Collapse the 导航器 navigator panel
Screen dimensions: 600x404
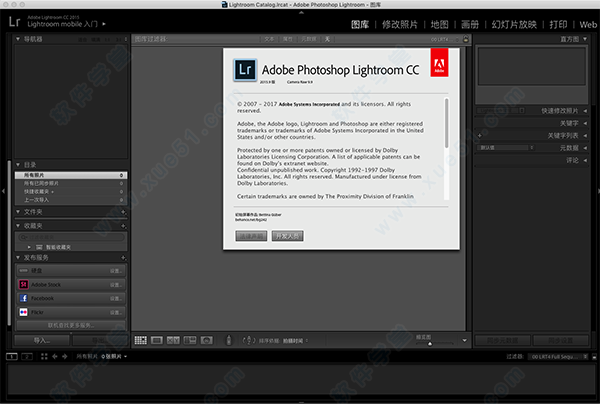pos(18,39)
